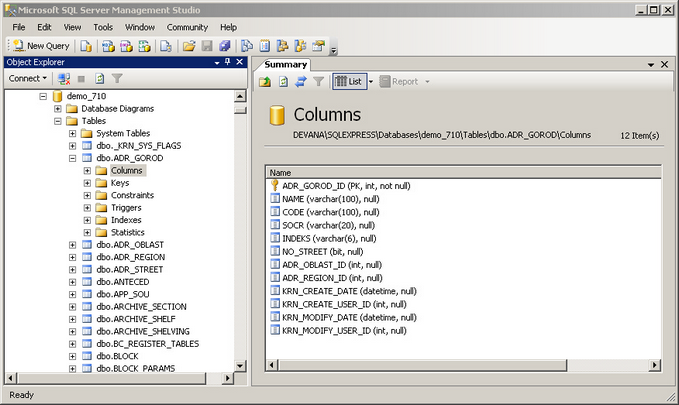Select dbo._KRN_SYS_FLAGS table
This screenshot has height=405, width=679.
[139, 146]
